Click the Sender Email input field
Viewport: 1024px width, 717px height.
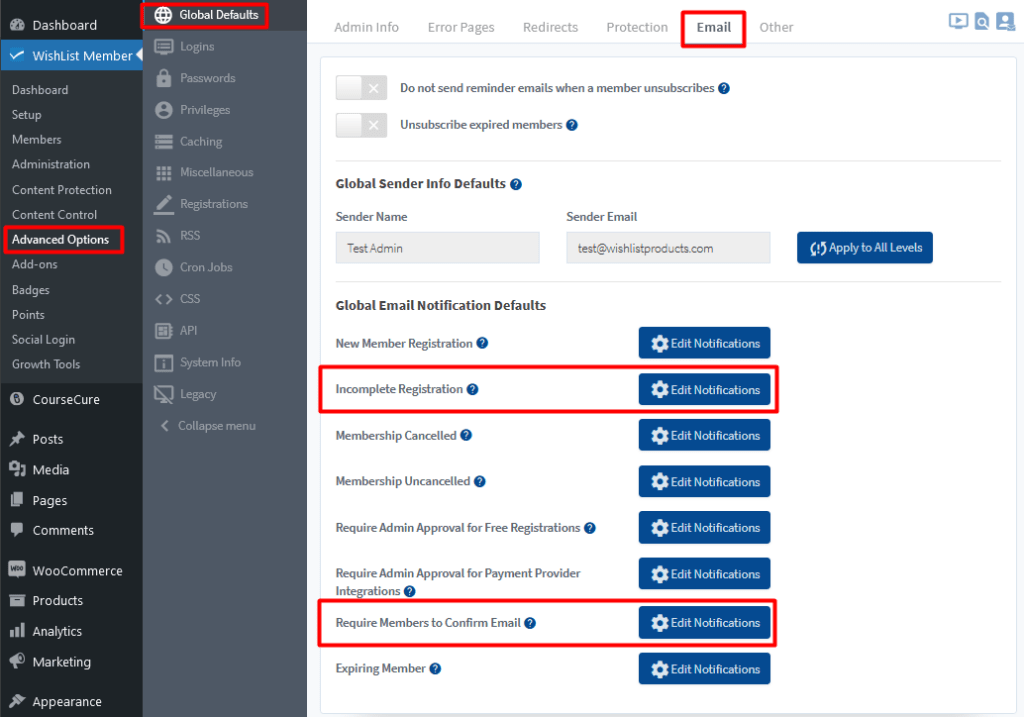click(x=668, y=248)
